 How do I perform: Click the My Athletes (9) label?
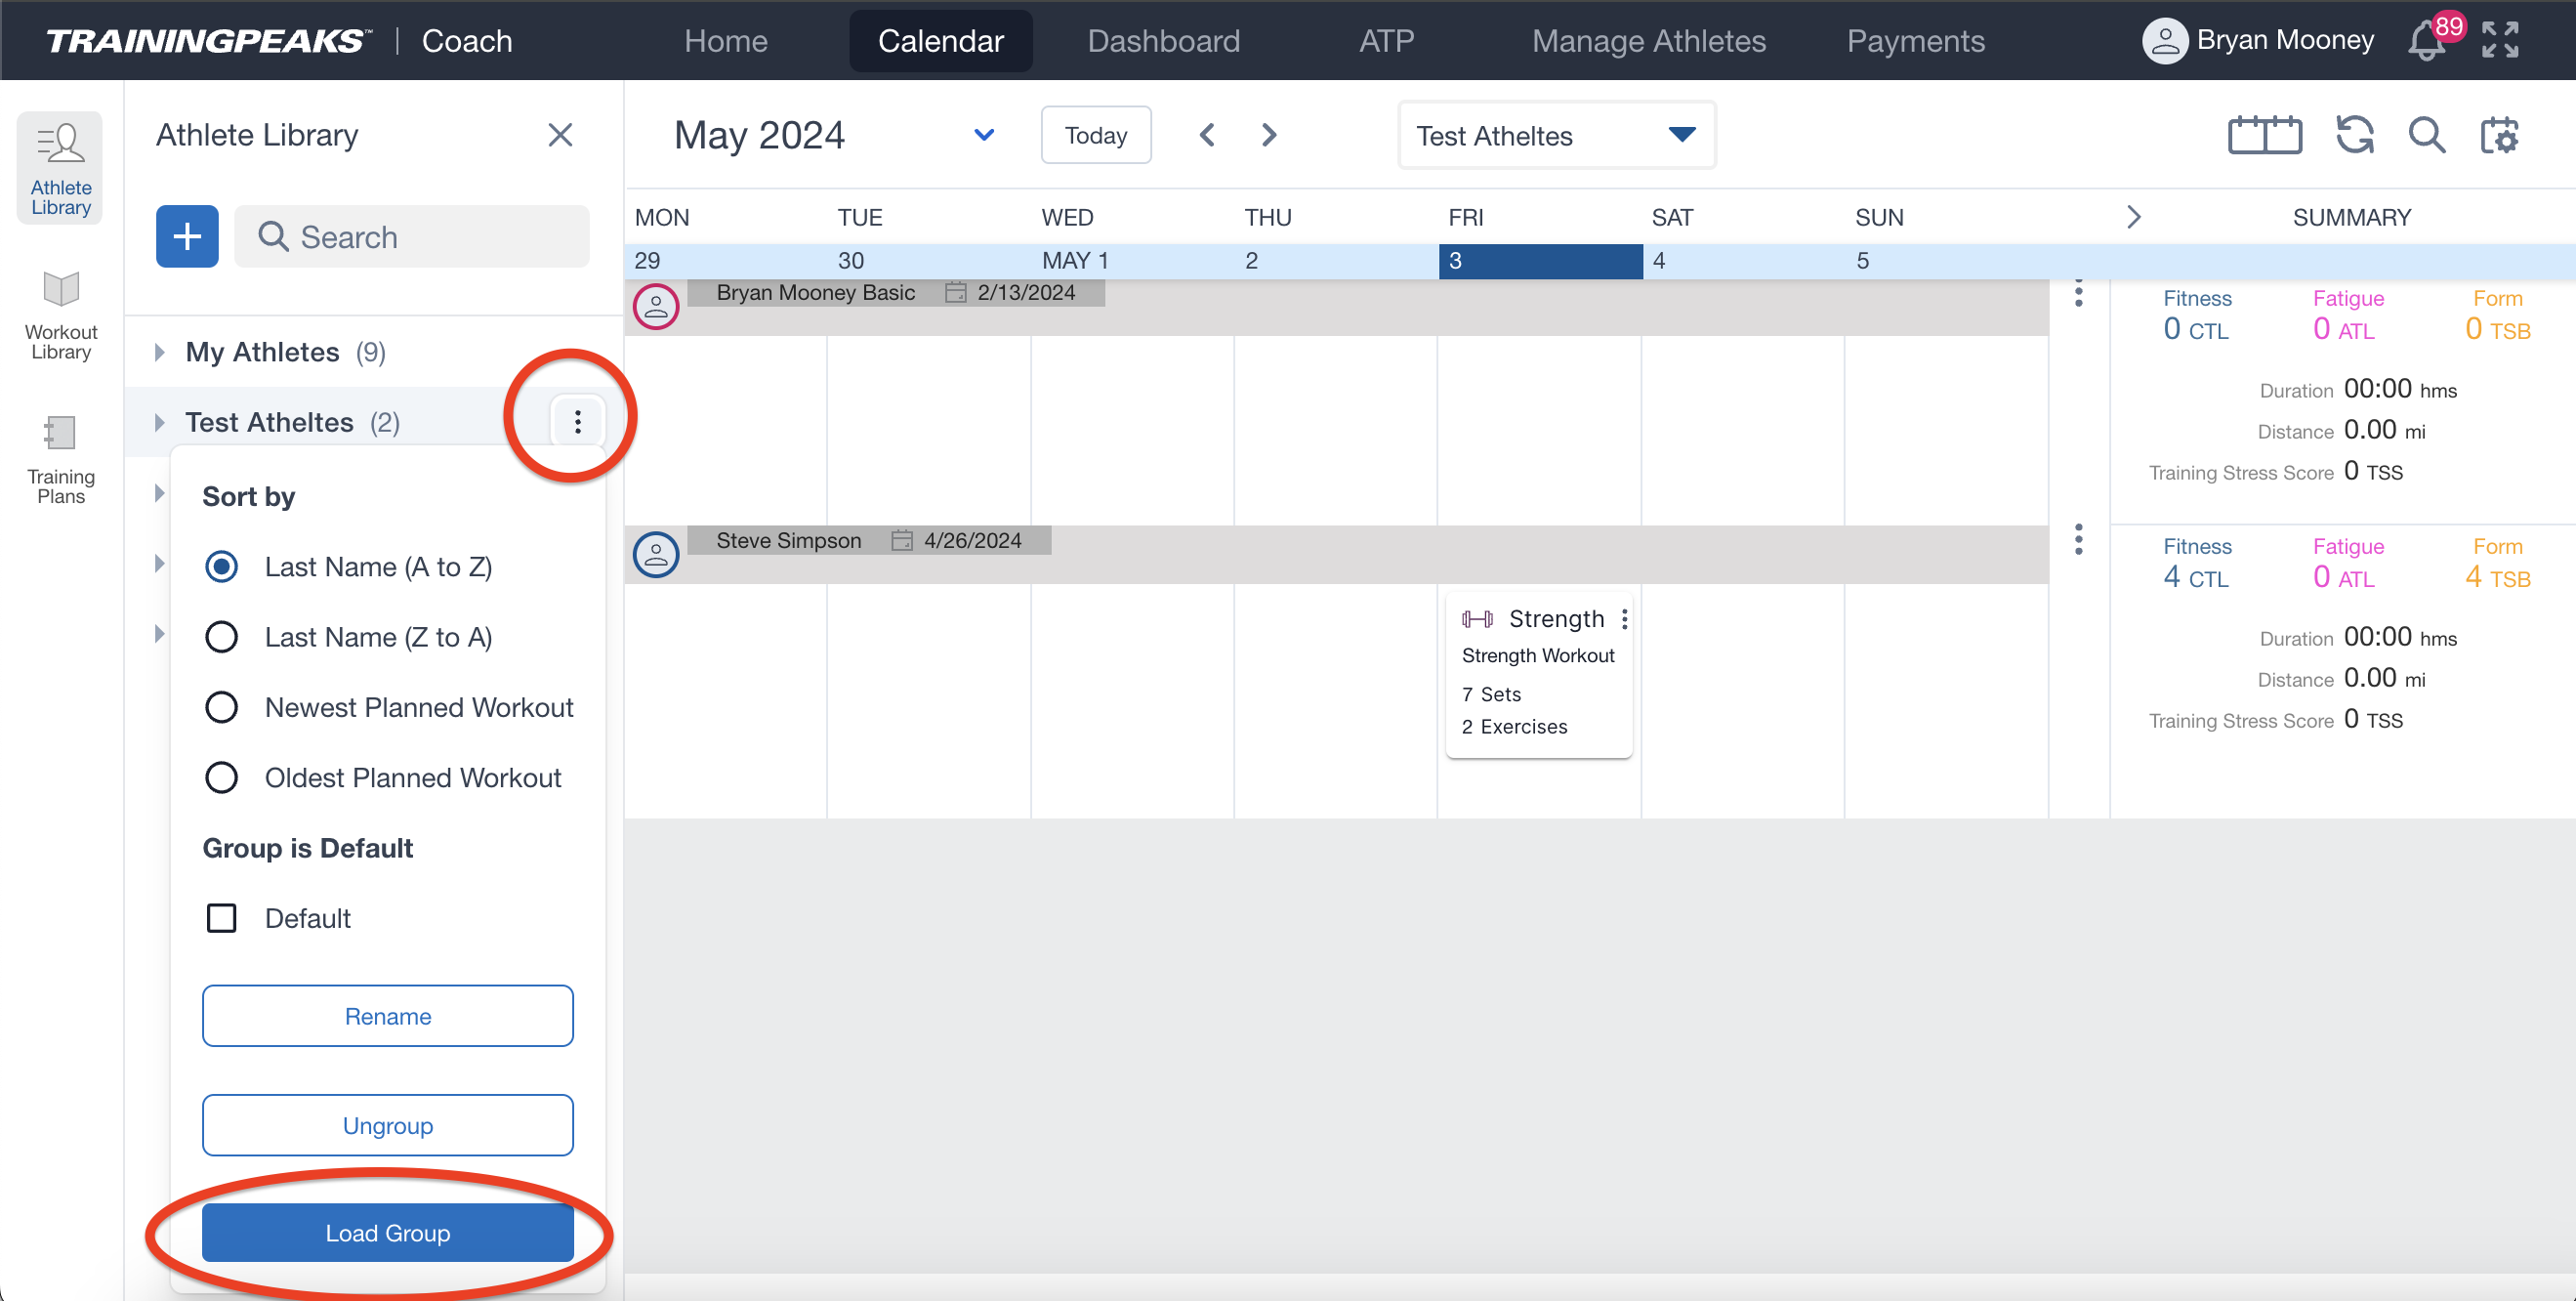[x=285, y=352]
